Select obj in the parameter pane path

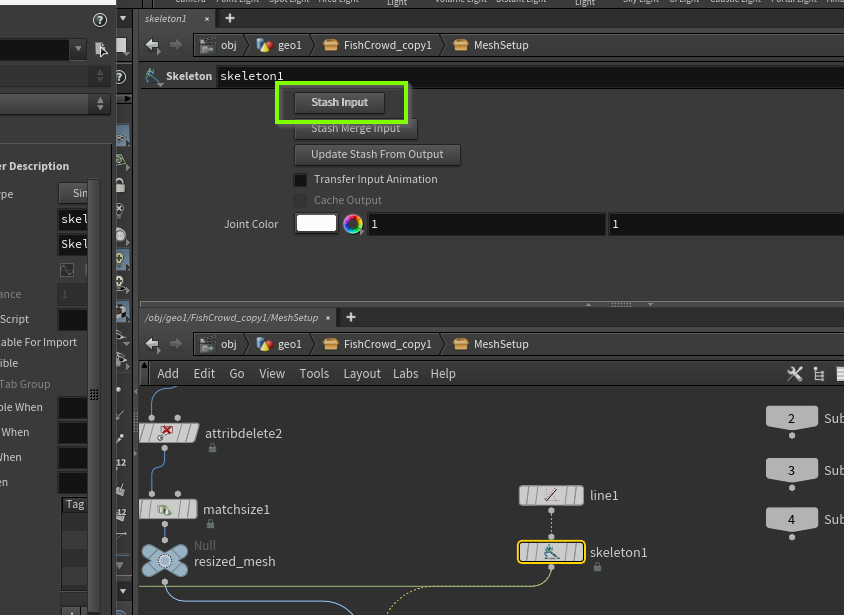pos(219,45)
